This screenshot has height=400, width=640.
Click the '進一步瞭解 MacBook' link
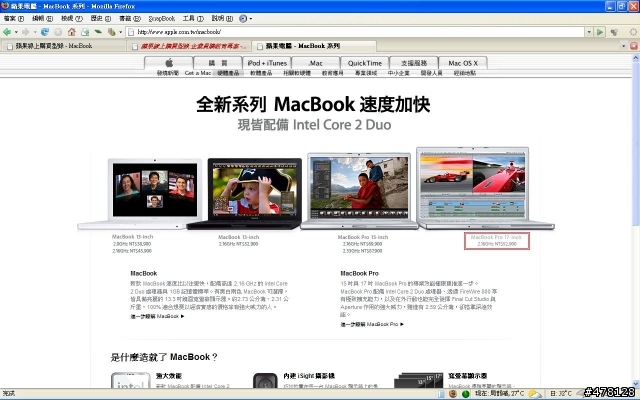(157, 316)
